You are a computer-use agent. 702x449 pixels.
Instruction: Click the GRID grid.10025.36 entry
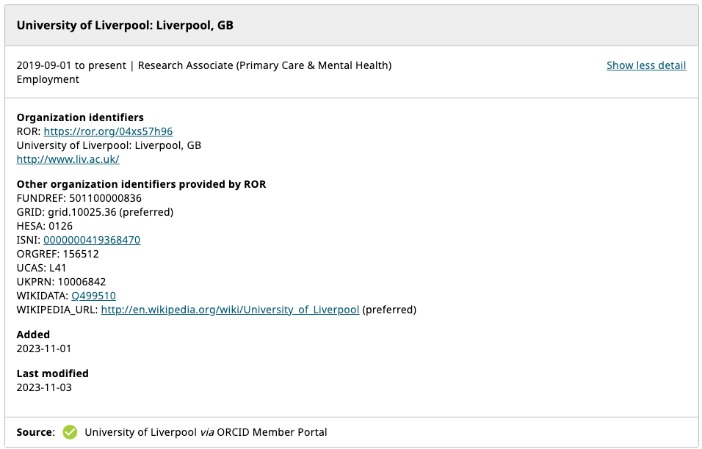pyautogui.click(x=95, y=212)
